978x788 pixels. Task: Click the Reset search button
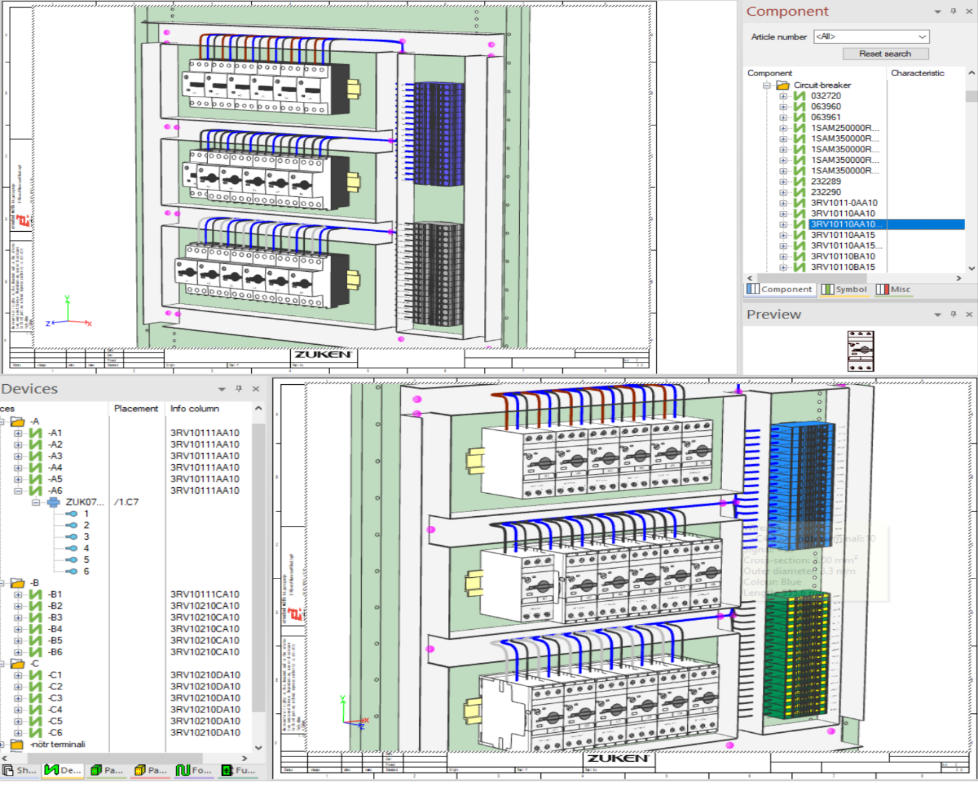click(886, 54)
